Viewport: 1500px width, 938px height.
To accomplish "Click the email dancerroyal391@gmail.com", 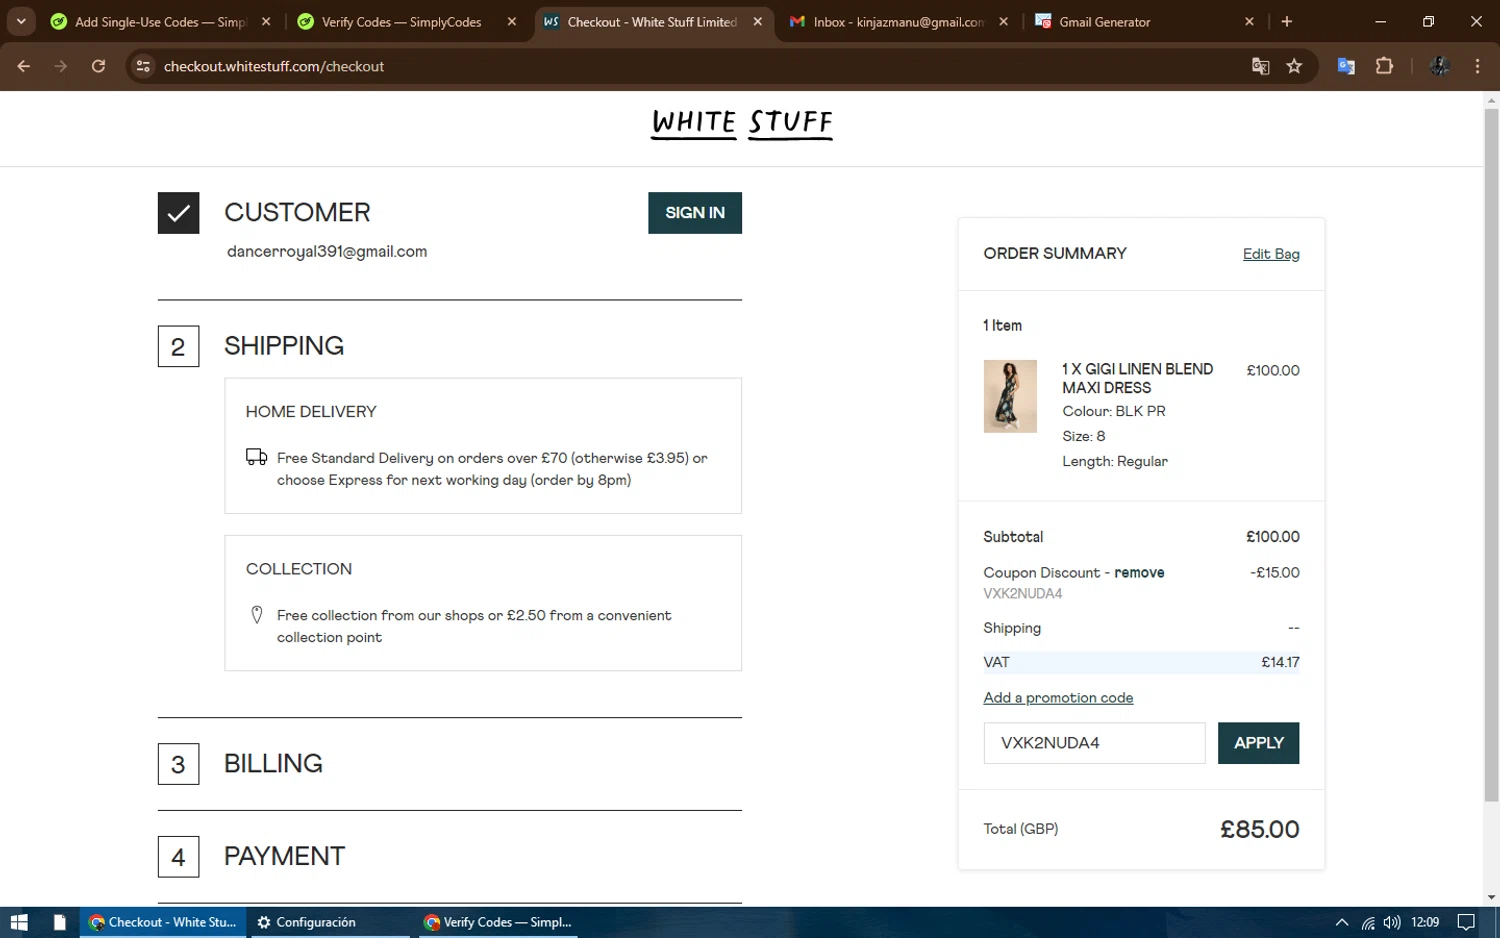I will point(327,252).
